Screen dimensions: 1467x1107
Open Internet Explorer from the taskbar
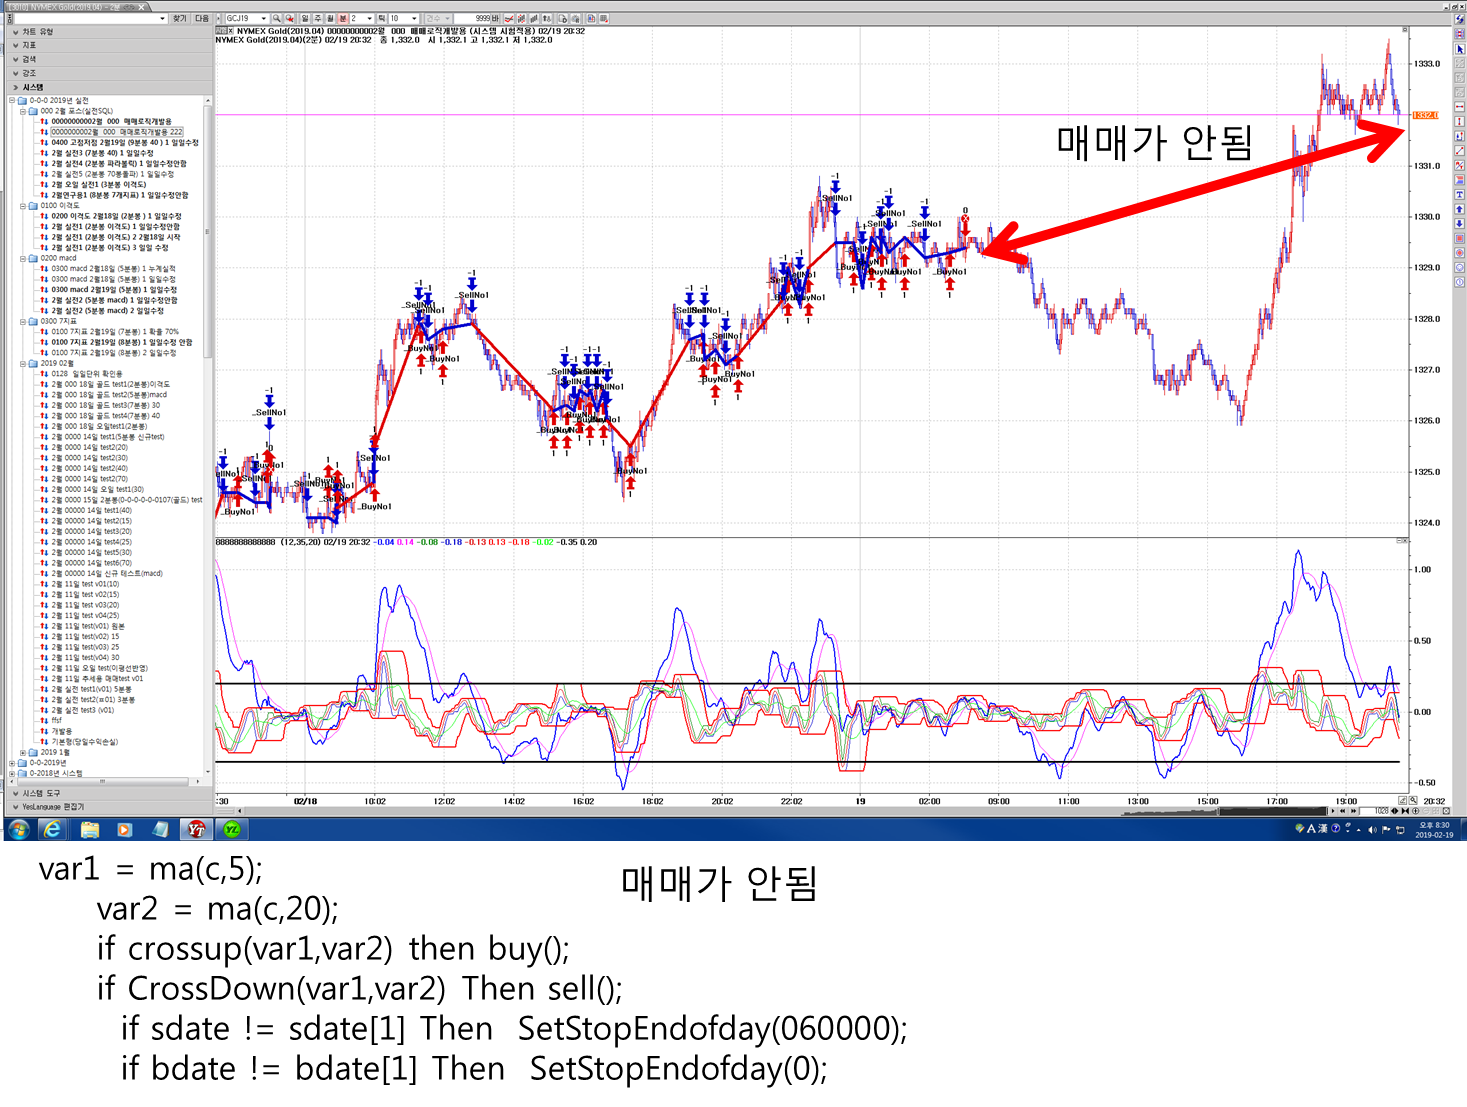(51, 829)
